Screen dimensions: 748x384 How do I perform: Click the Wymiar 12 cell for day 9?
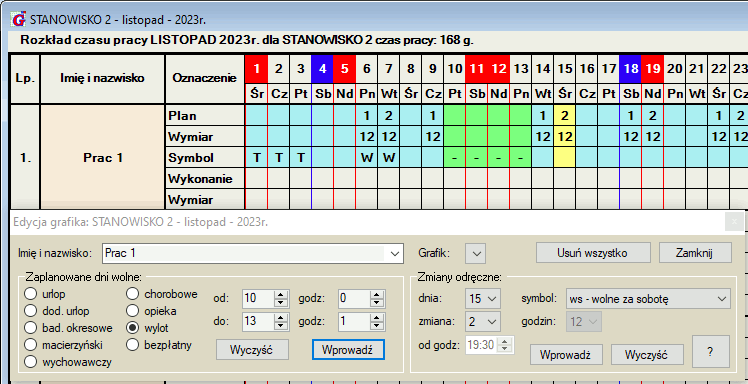[x=433, y=136]
